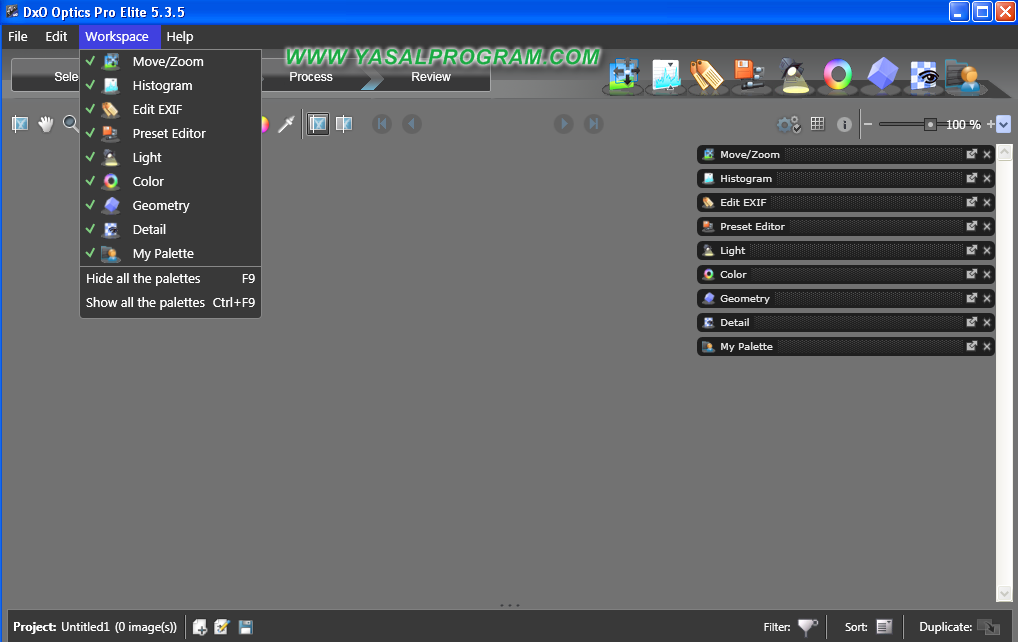
Task: Click the Geometry cube dock icon
Action: [882, 75]
